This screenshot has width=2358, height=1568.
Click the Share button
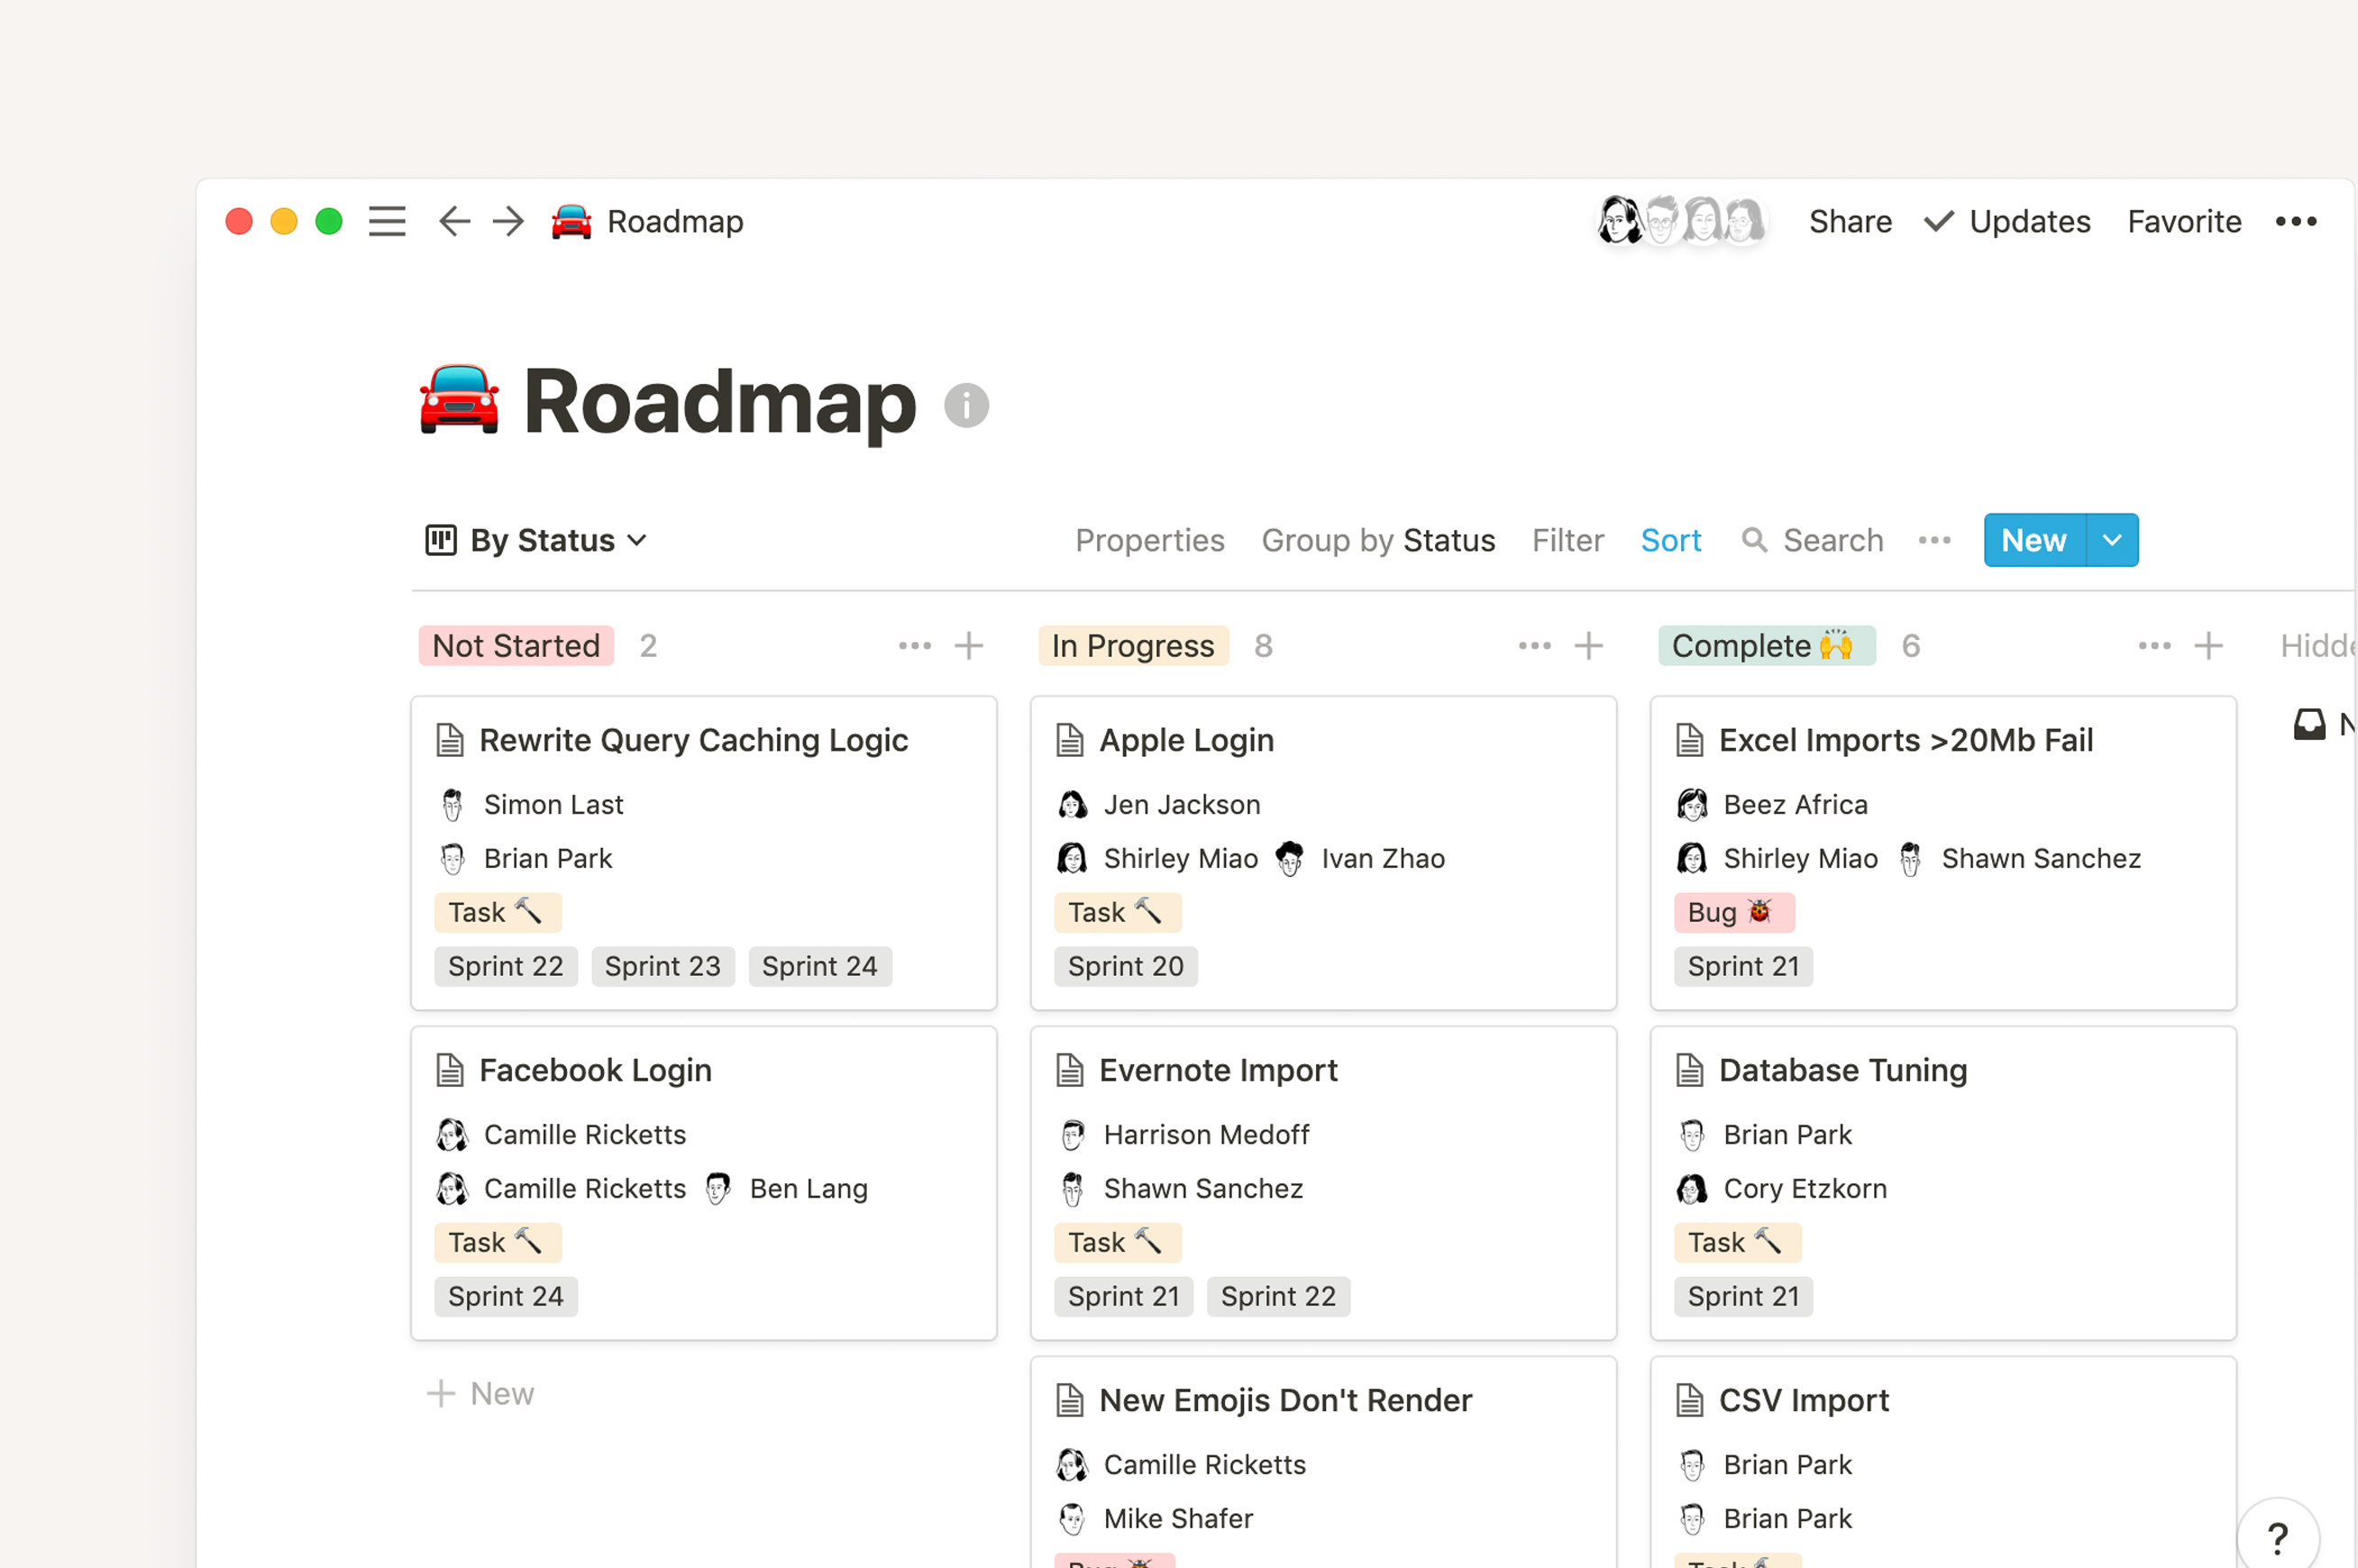coord(1849,221)
